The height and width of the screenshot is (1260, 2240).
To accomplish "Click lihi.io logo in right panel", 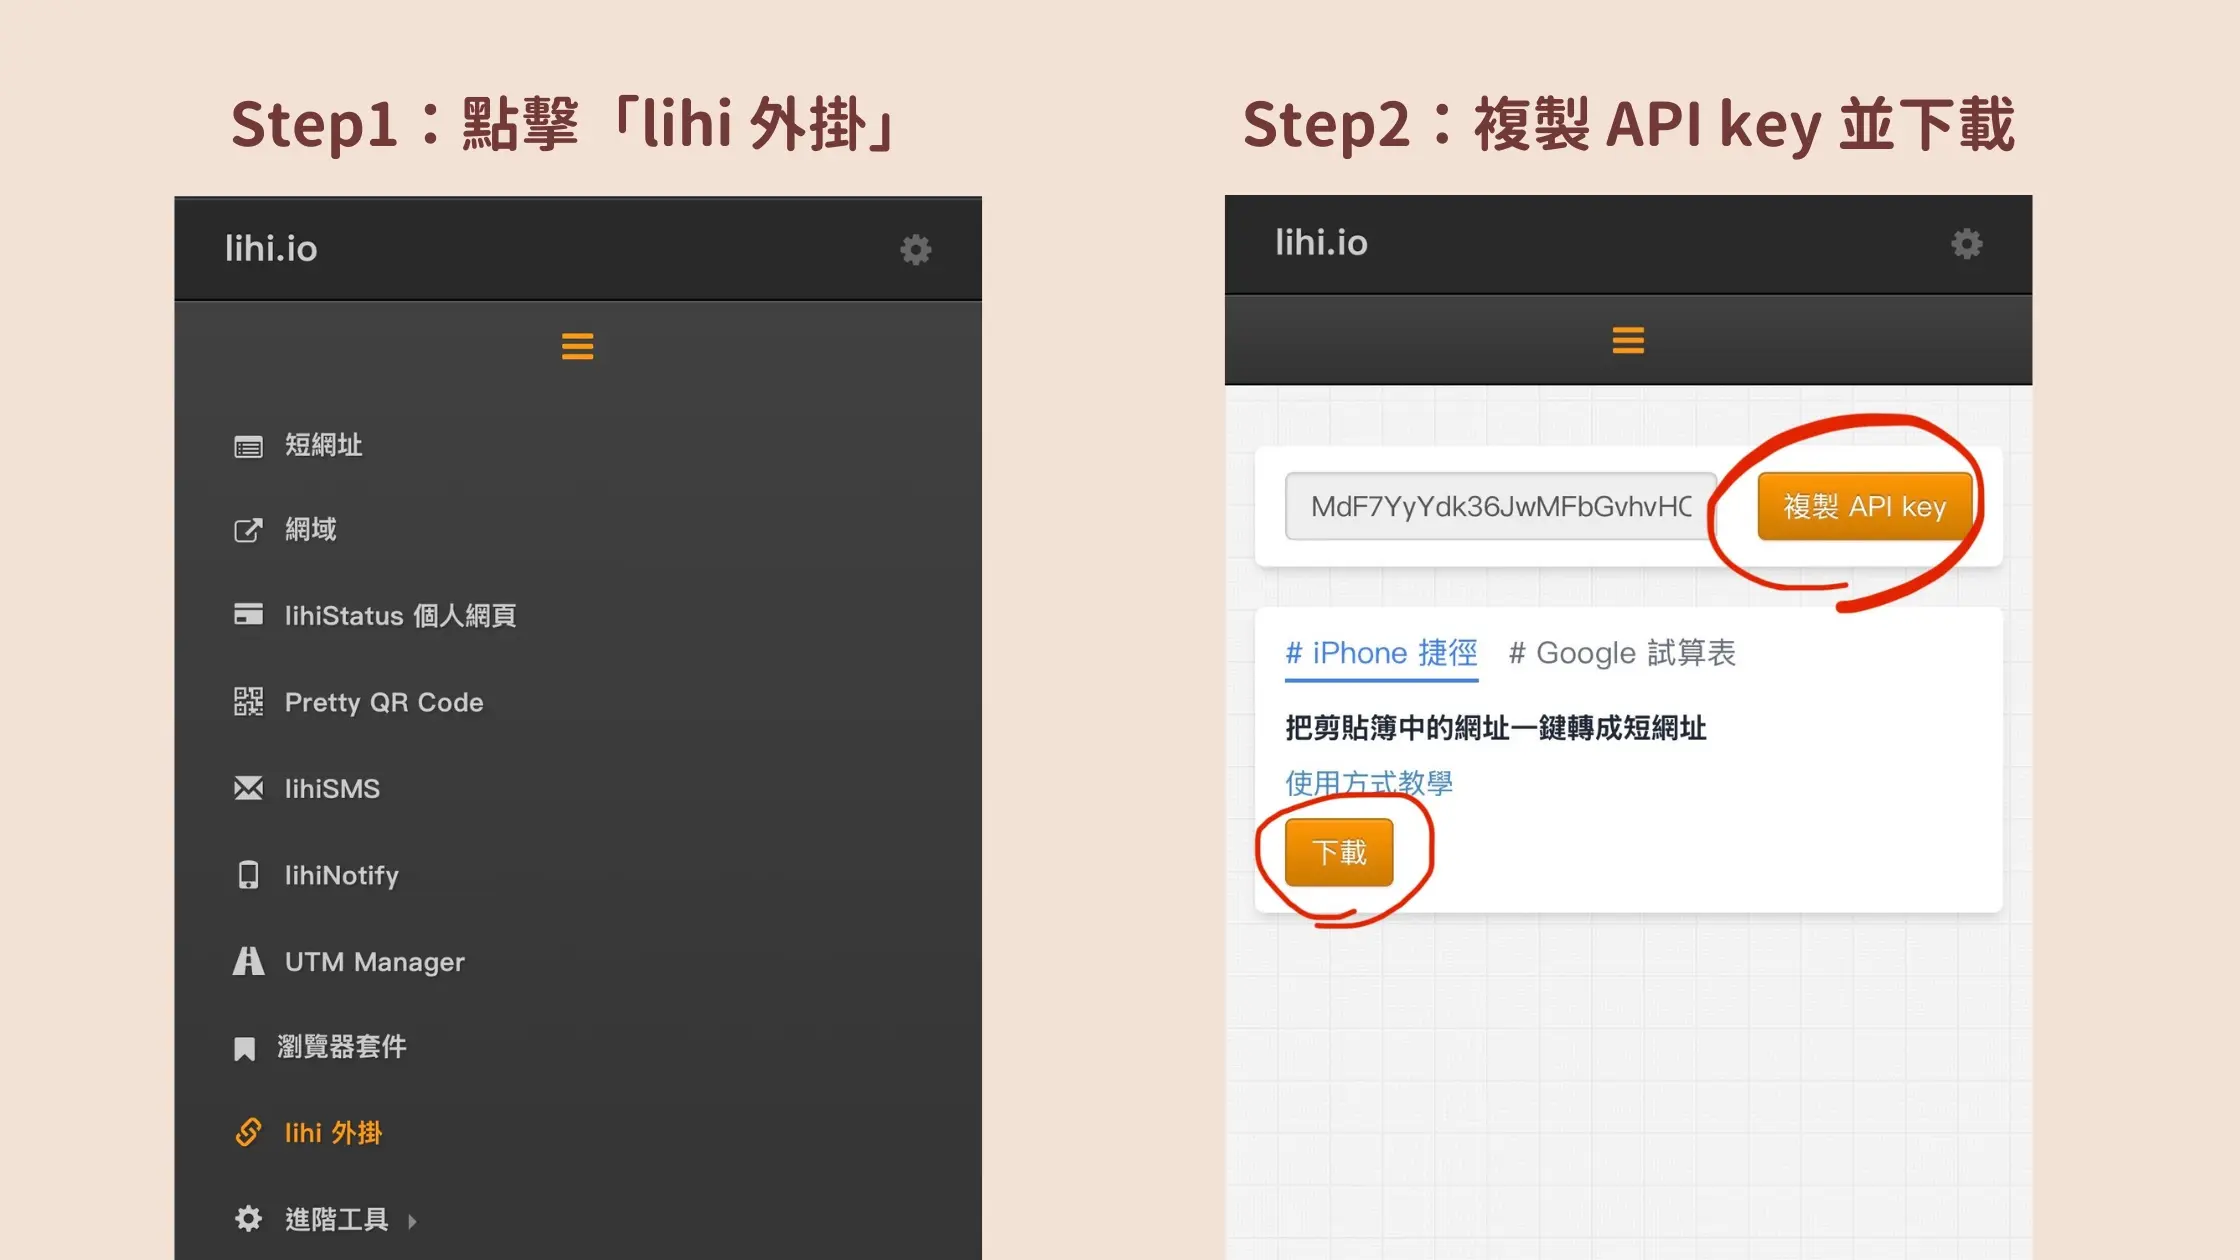I will (x=1321, y=242).
